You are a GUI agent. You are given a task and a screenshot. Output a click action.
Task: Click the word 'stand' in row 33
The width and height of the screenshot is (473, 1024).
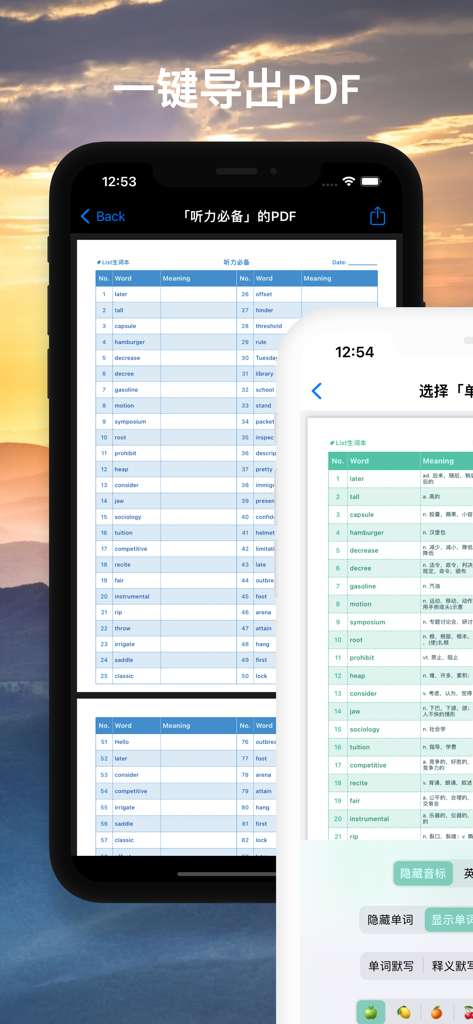click(x=263, y=406)
